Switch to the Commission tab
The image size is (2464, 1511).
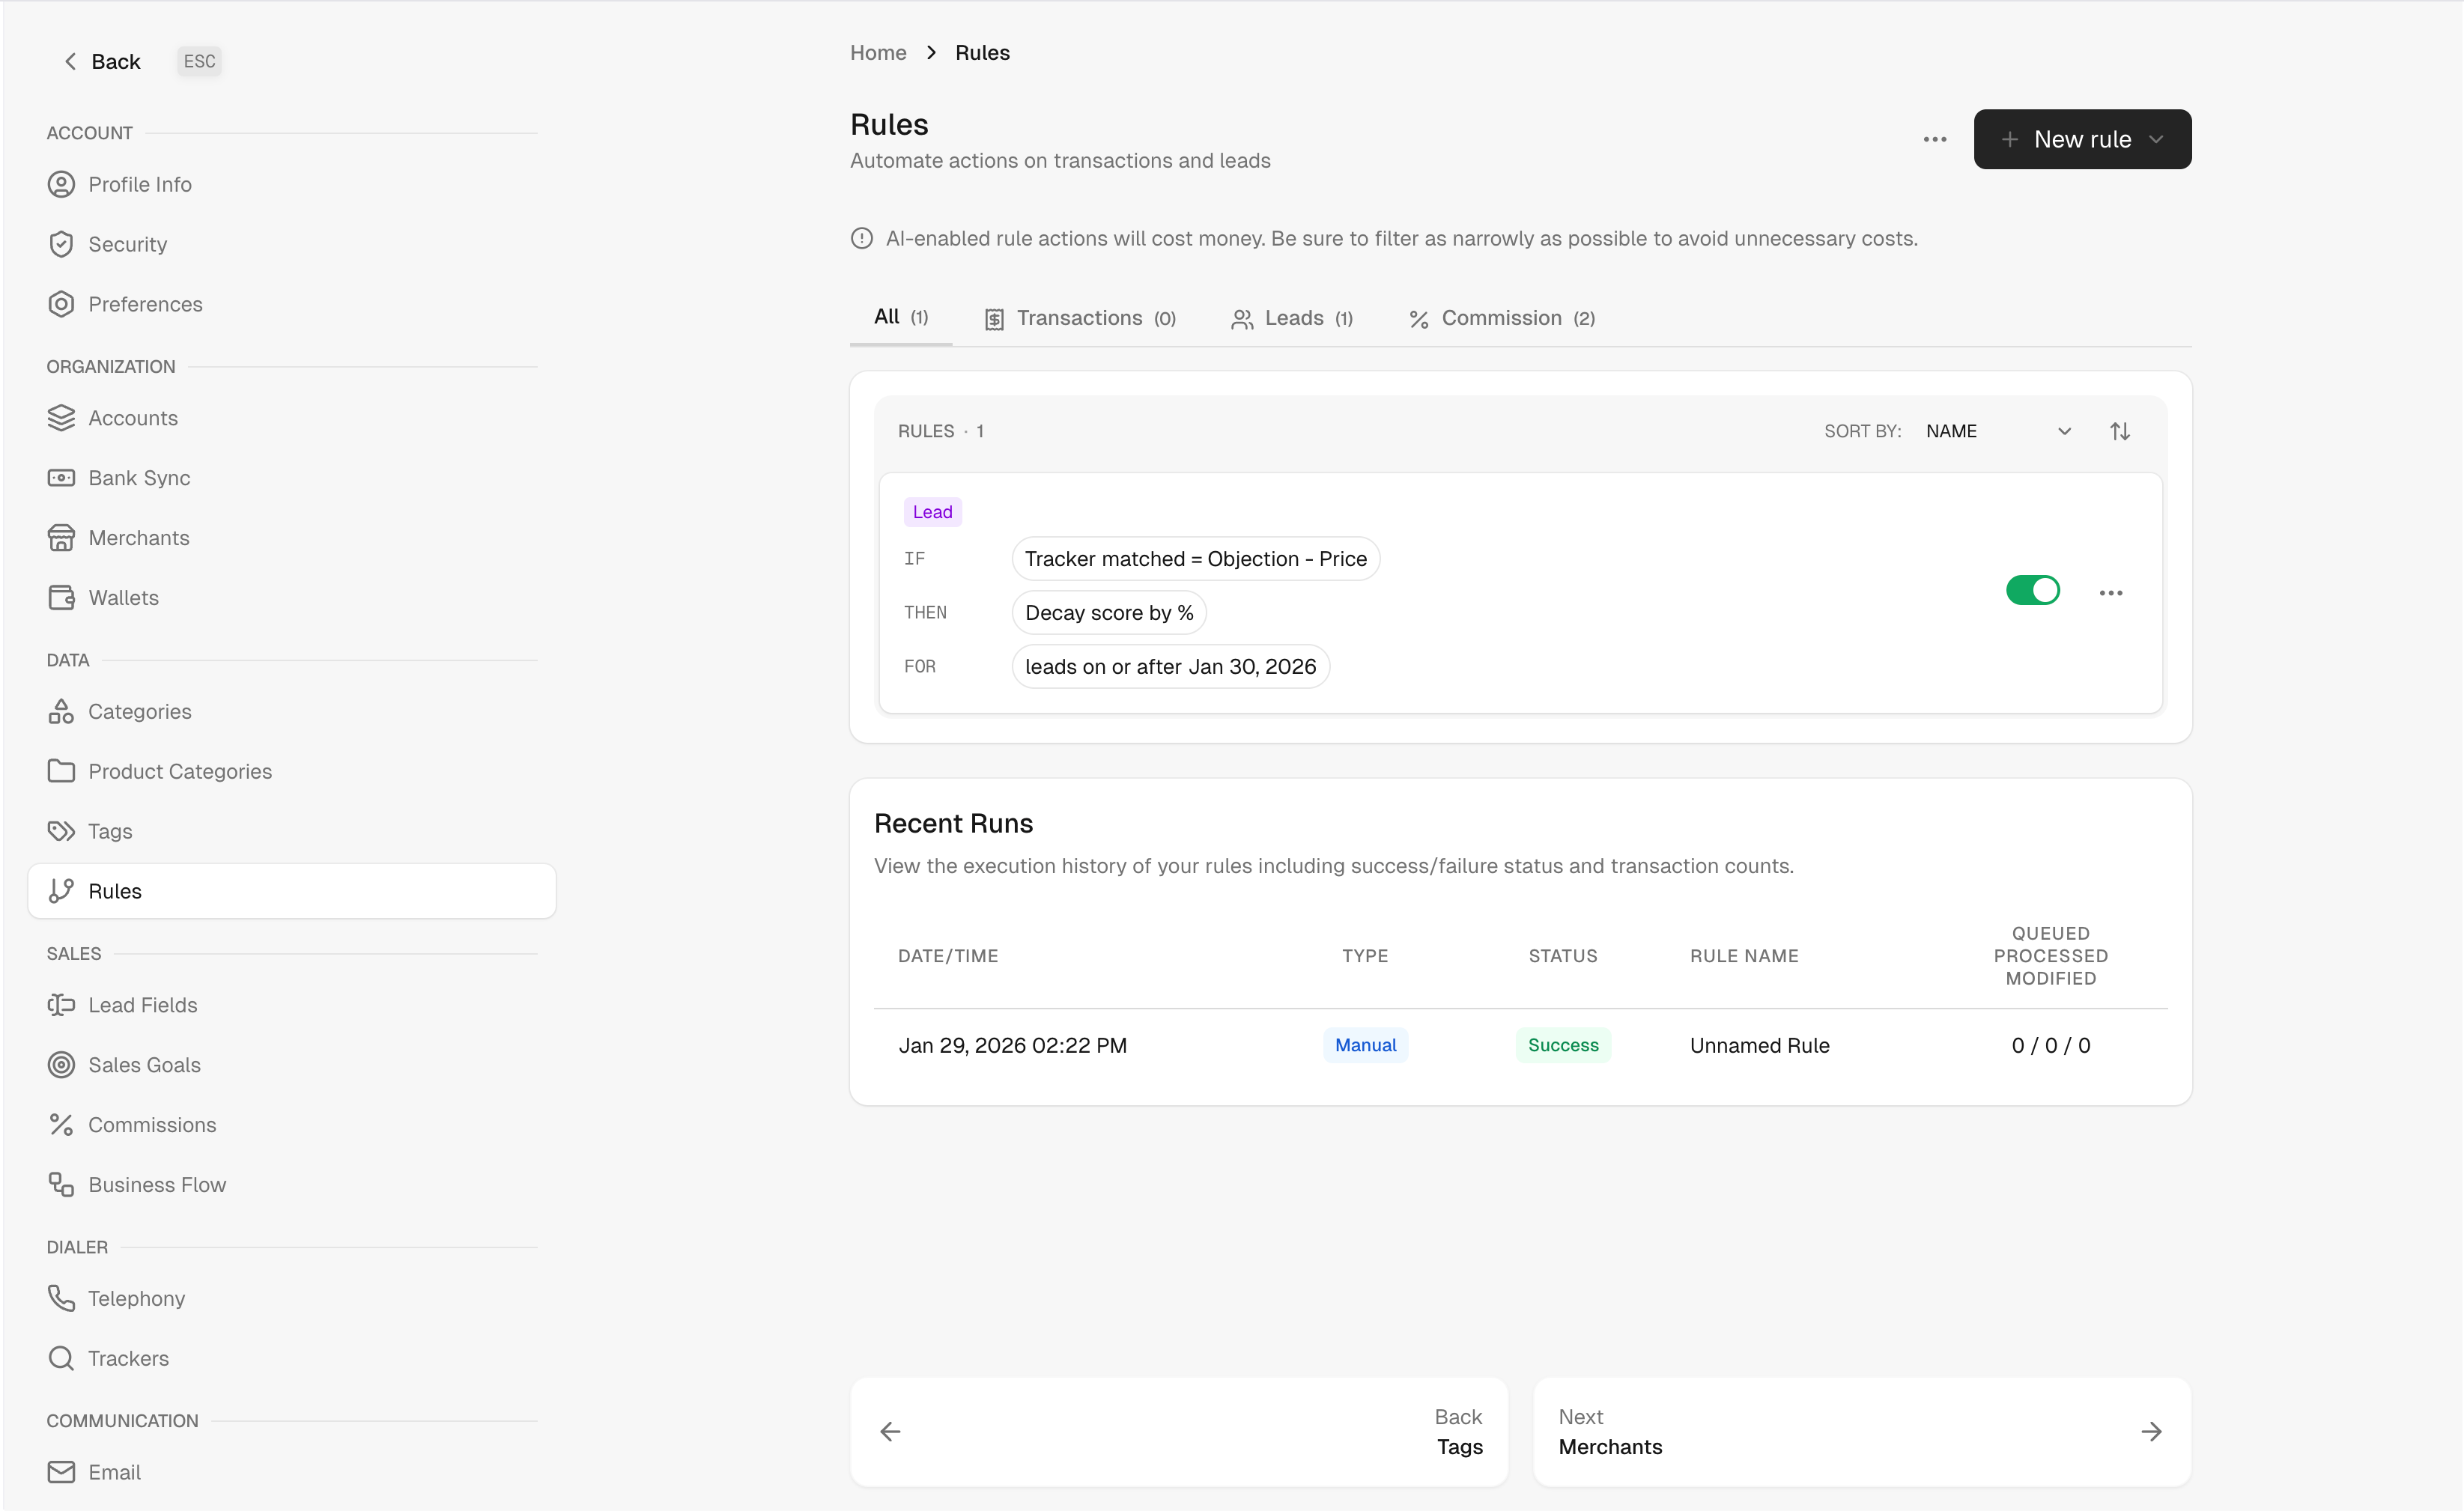point(1501,318)
